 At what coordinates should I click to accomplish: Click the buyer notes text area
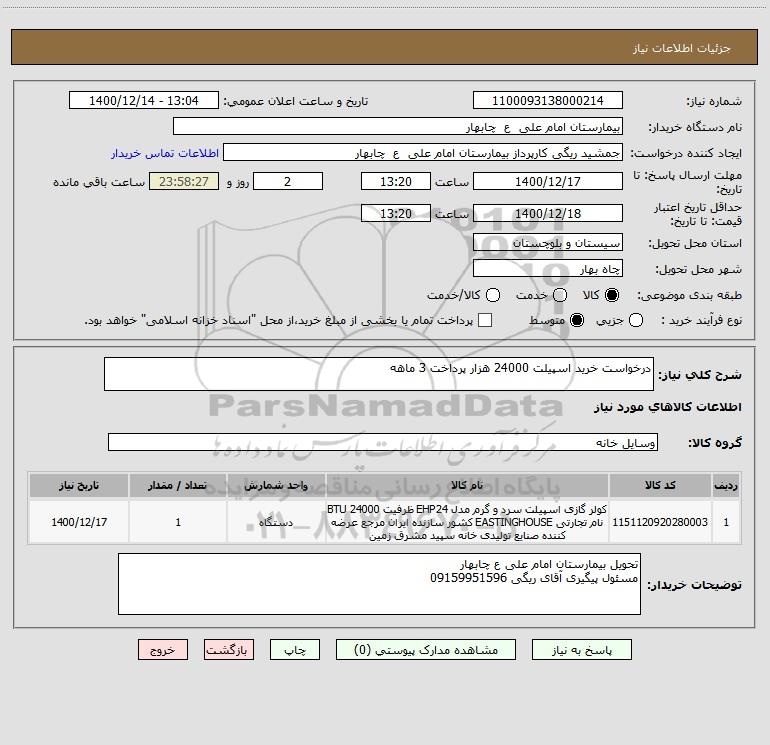pos(379,584)
